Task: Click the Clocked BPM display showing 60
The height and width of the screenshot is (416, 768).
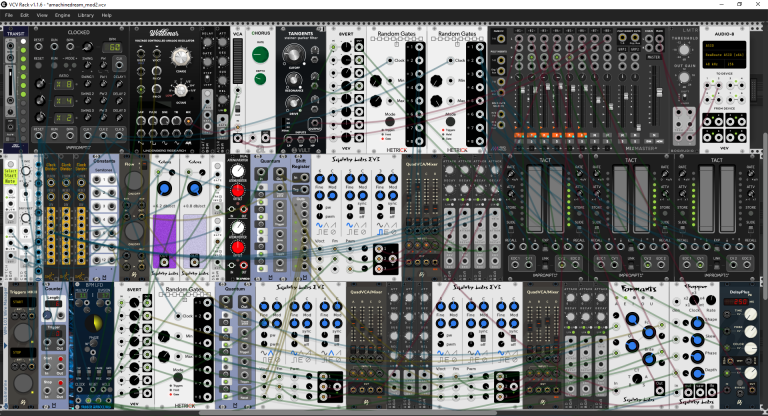Action: pos(114,48)
